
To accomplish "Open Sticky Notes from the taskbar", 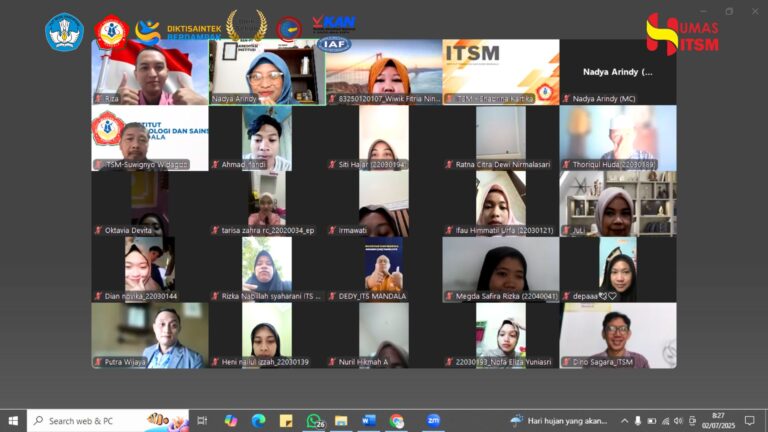I will [286, 421].
